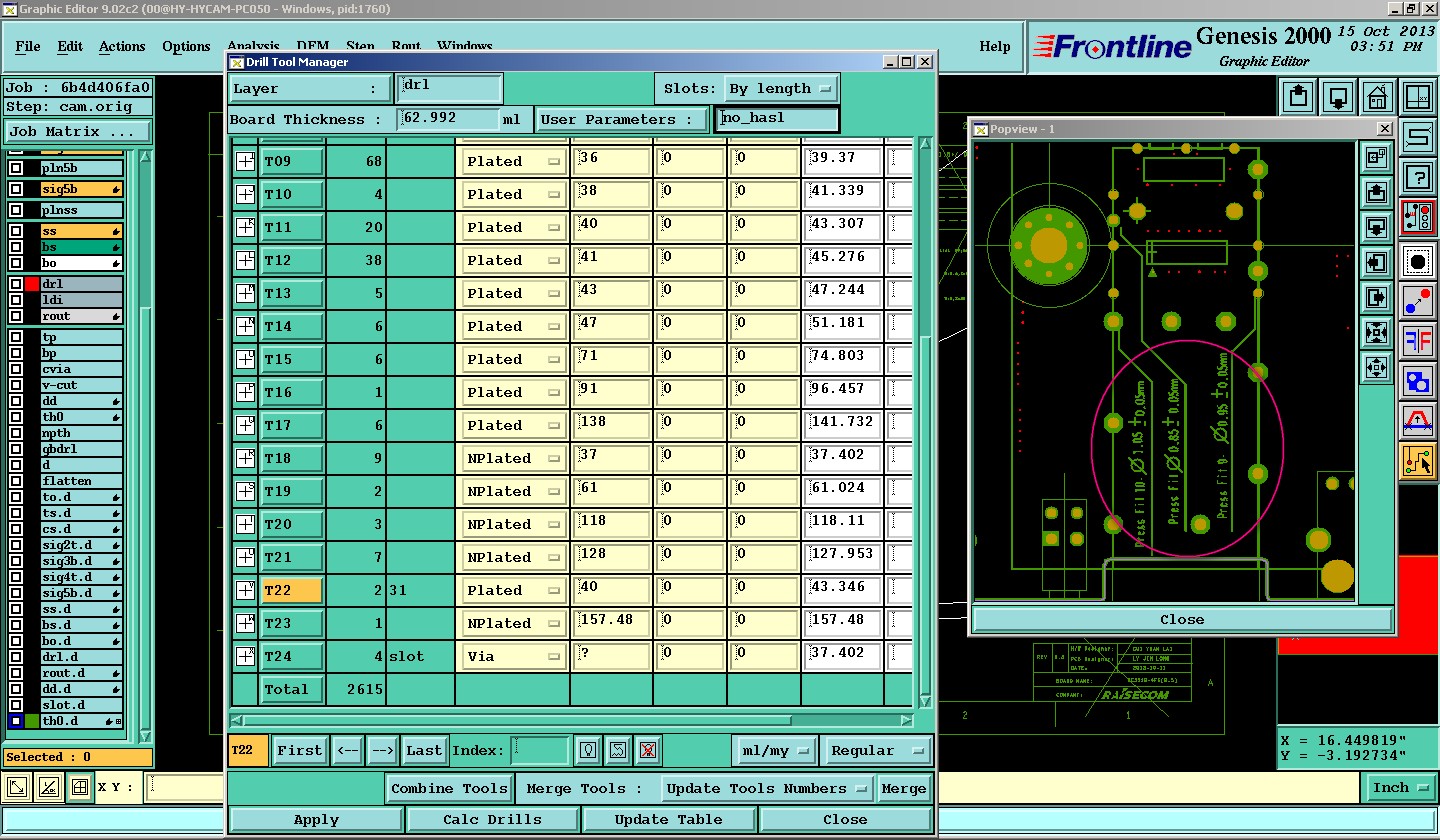Screen dimensions: 1440x840
Task: Click the expand-all arrows icon in Popview
Action: click(x=1376, y=367)
